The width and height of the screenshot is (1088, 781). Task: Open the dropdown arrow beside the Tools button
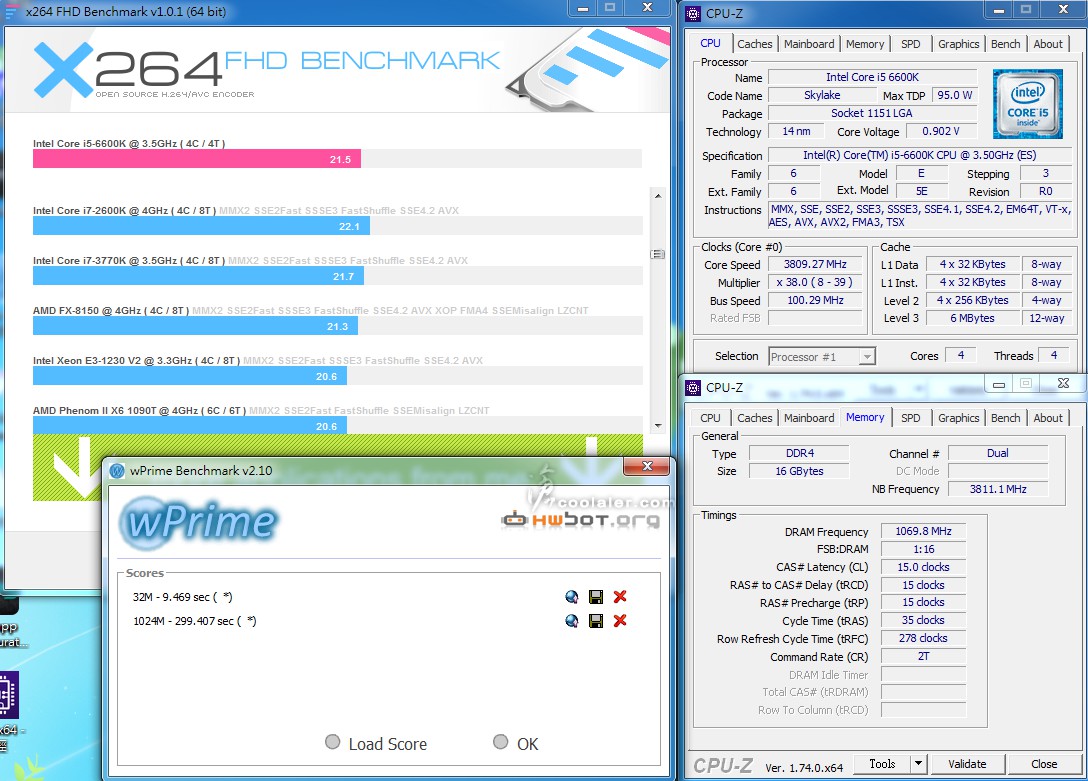pos(918,764)
